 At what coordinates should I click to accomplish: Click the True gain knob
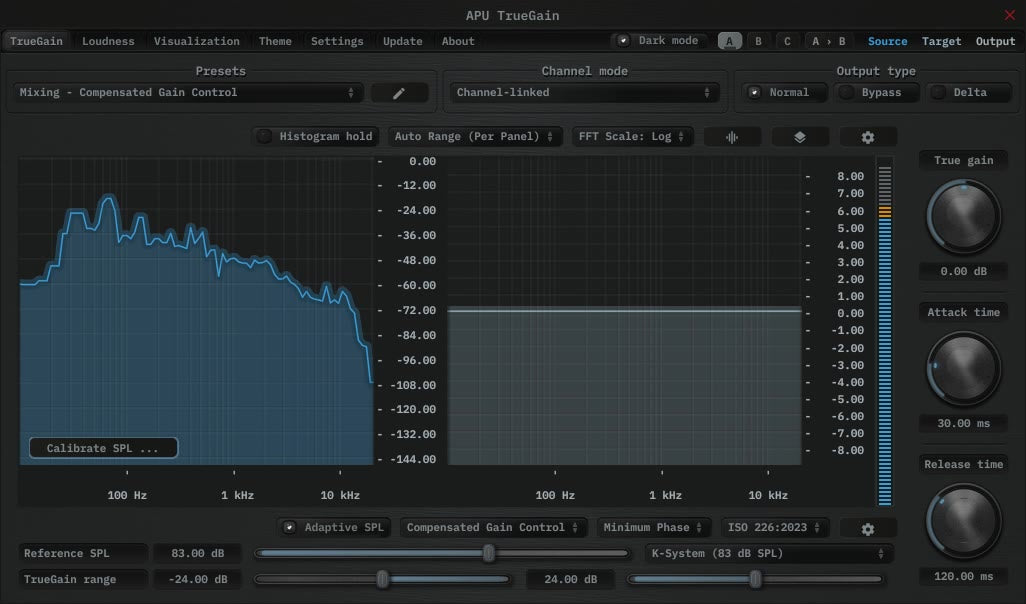click(963, 217)
